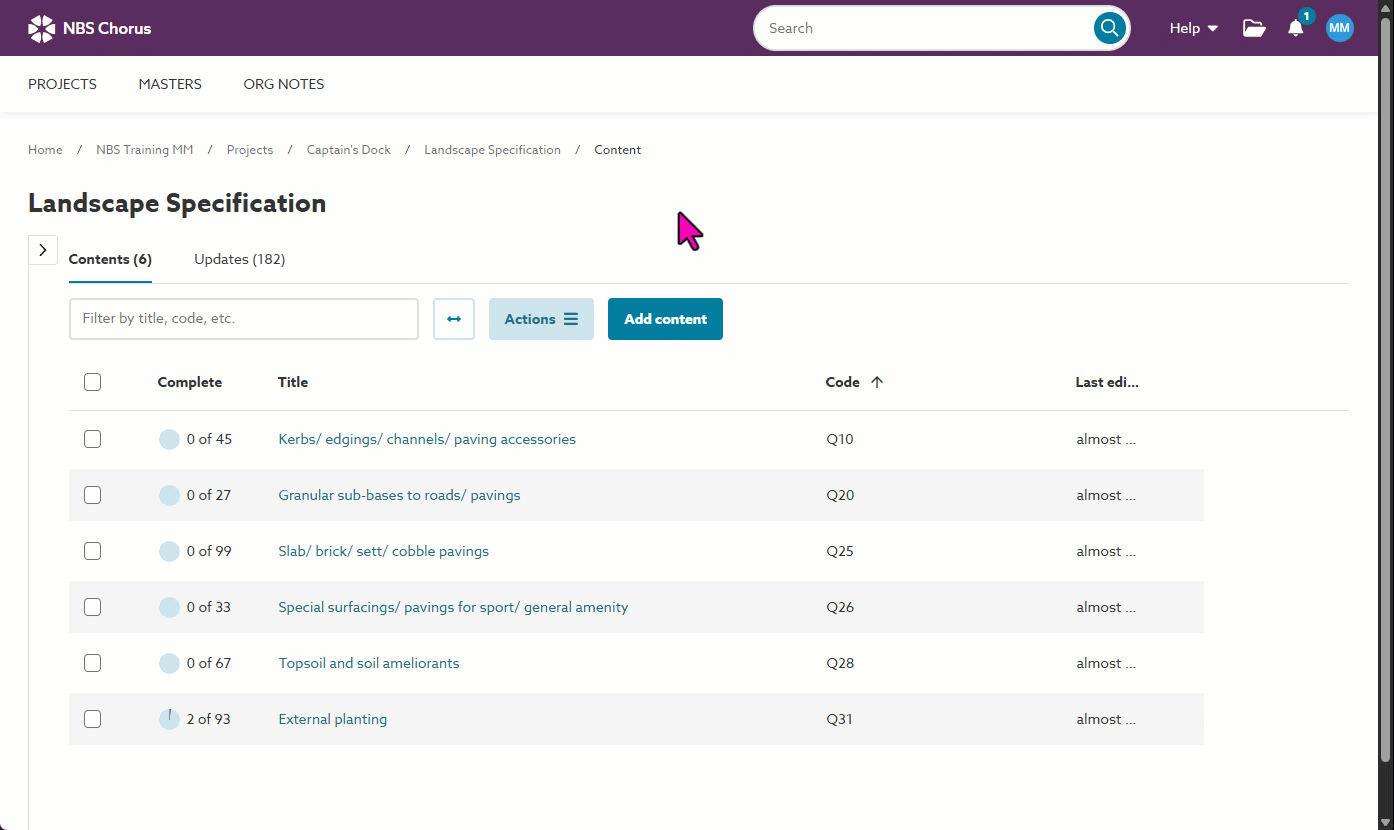1394x830 pixels.
Task: Click last-edited cell in Q10 row
Action: pos(1106,439)
